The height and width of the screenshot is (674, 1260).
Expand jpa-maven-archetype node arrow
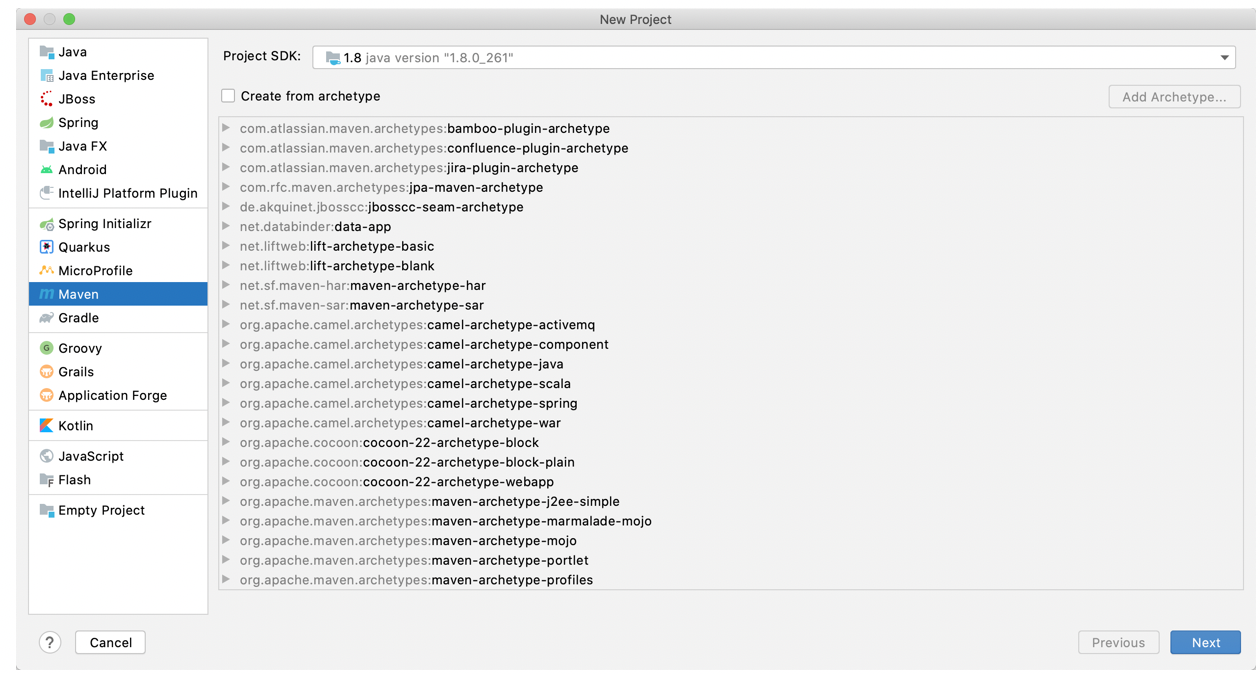coord(227,187)
